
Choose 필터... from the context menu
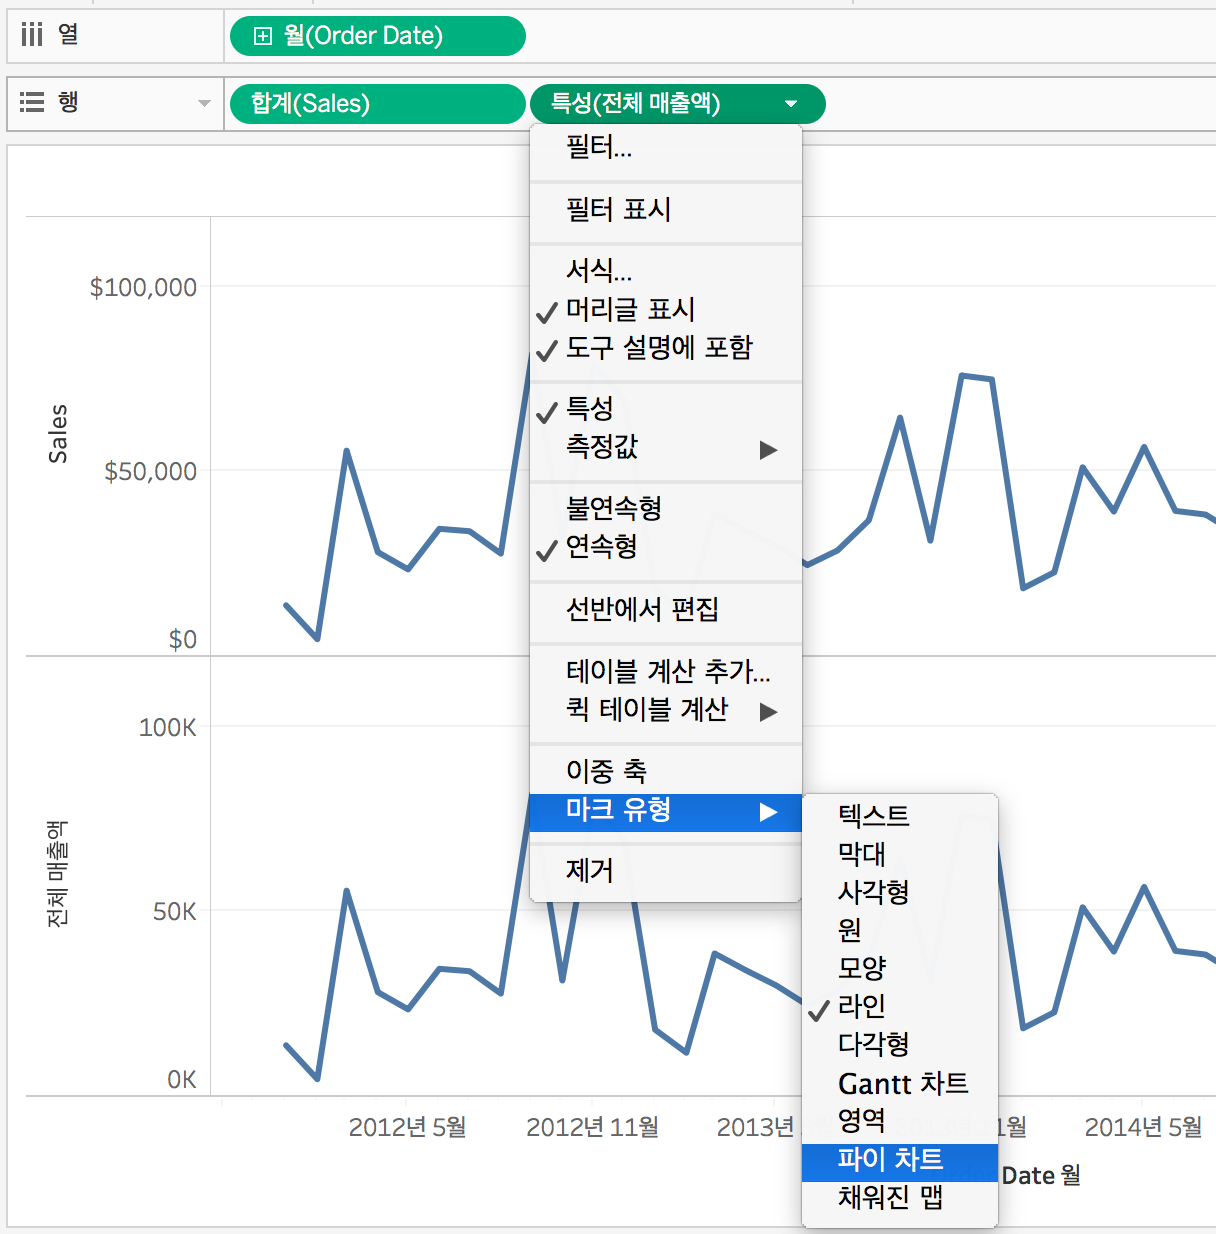666,148
